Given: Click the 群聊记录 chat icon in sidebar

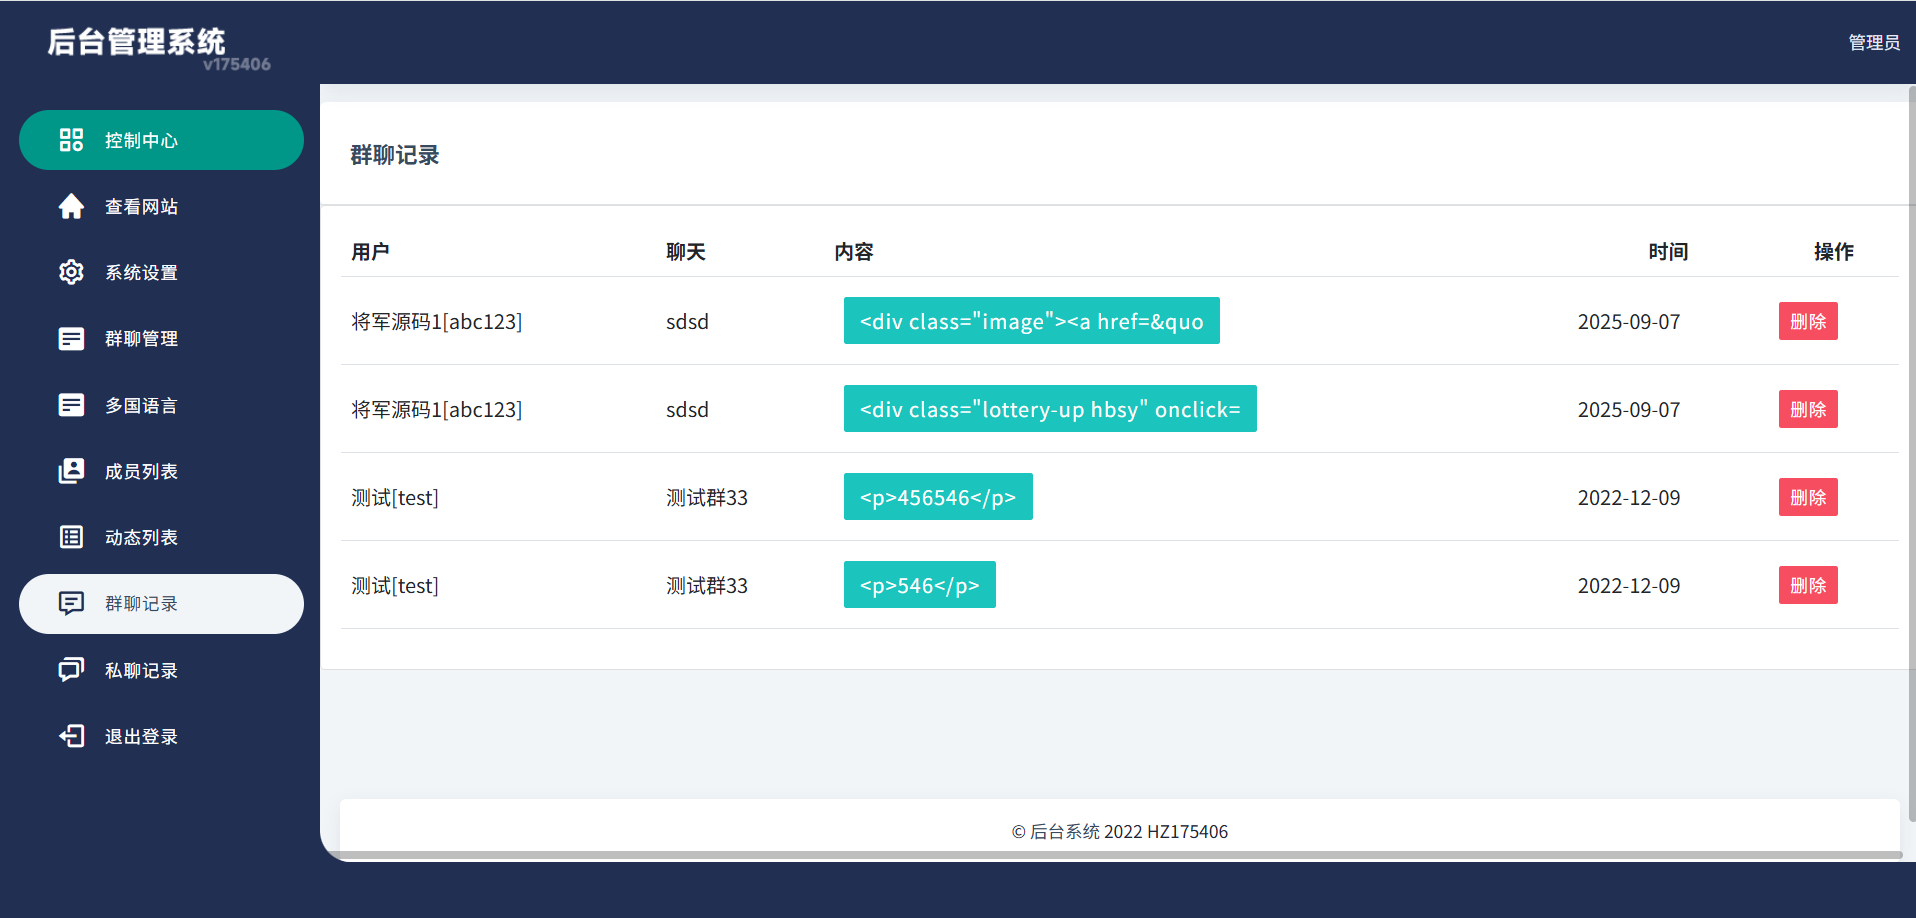Looking at the screenshot, I should (x=71, y=603).
